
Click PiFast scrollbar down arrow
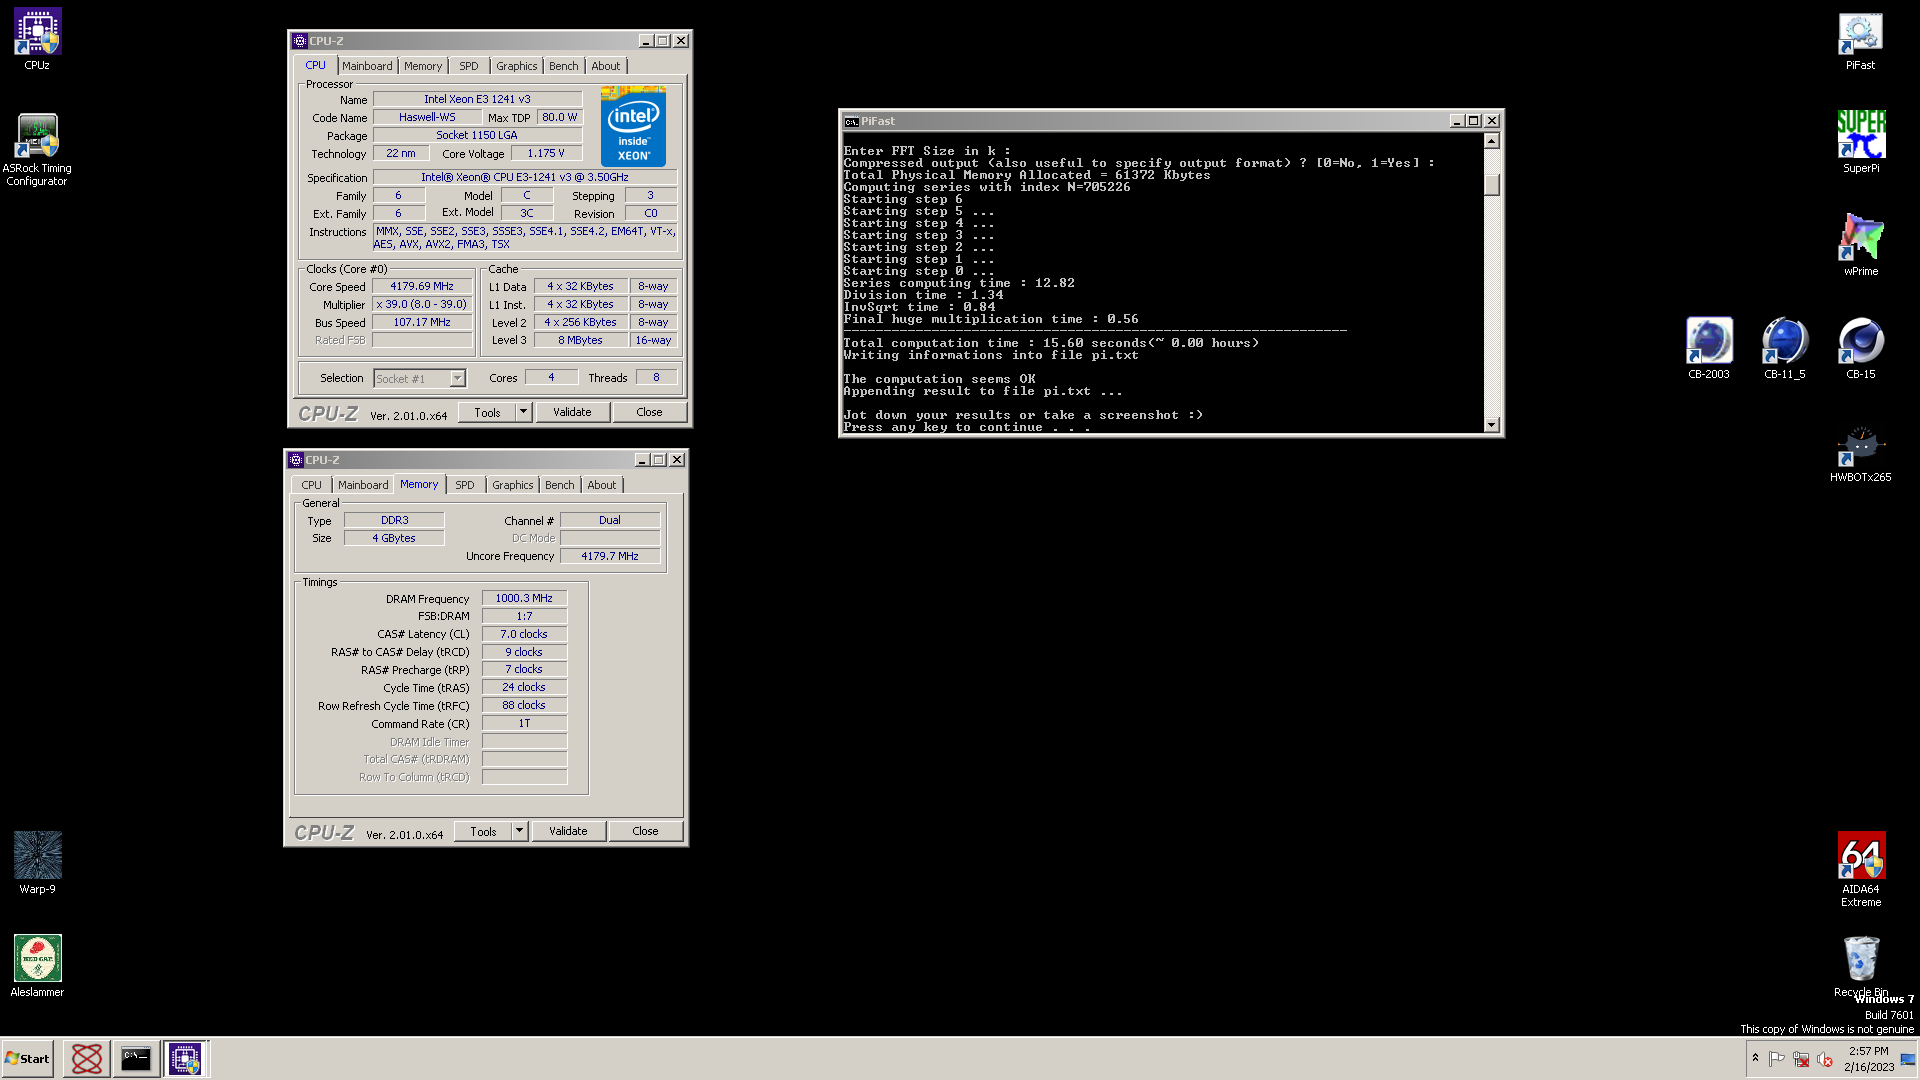(x=1492, y=425)
